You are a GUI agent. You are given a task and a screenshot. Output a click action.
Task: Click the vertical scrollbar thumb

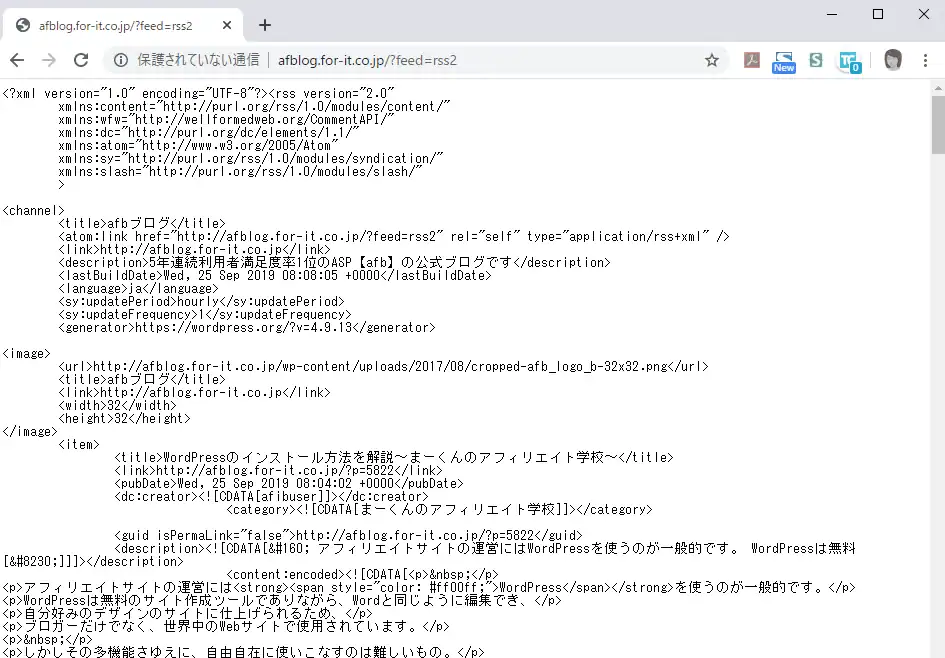pyautogui.click(x=938, y=124)
